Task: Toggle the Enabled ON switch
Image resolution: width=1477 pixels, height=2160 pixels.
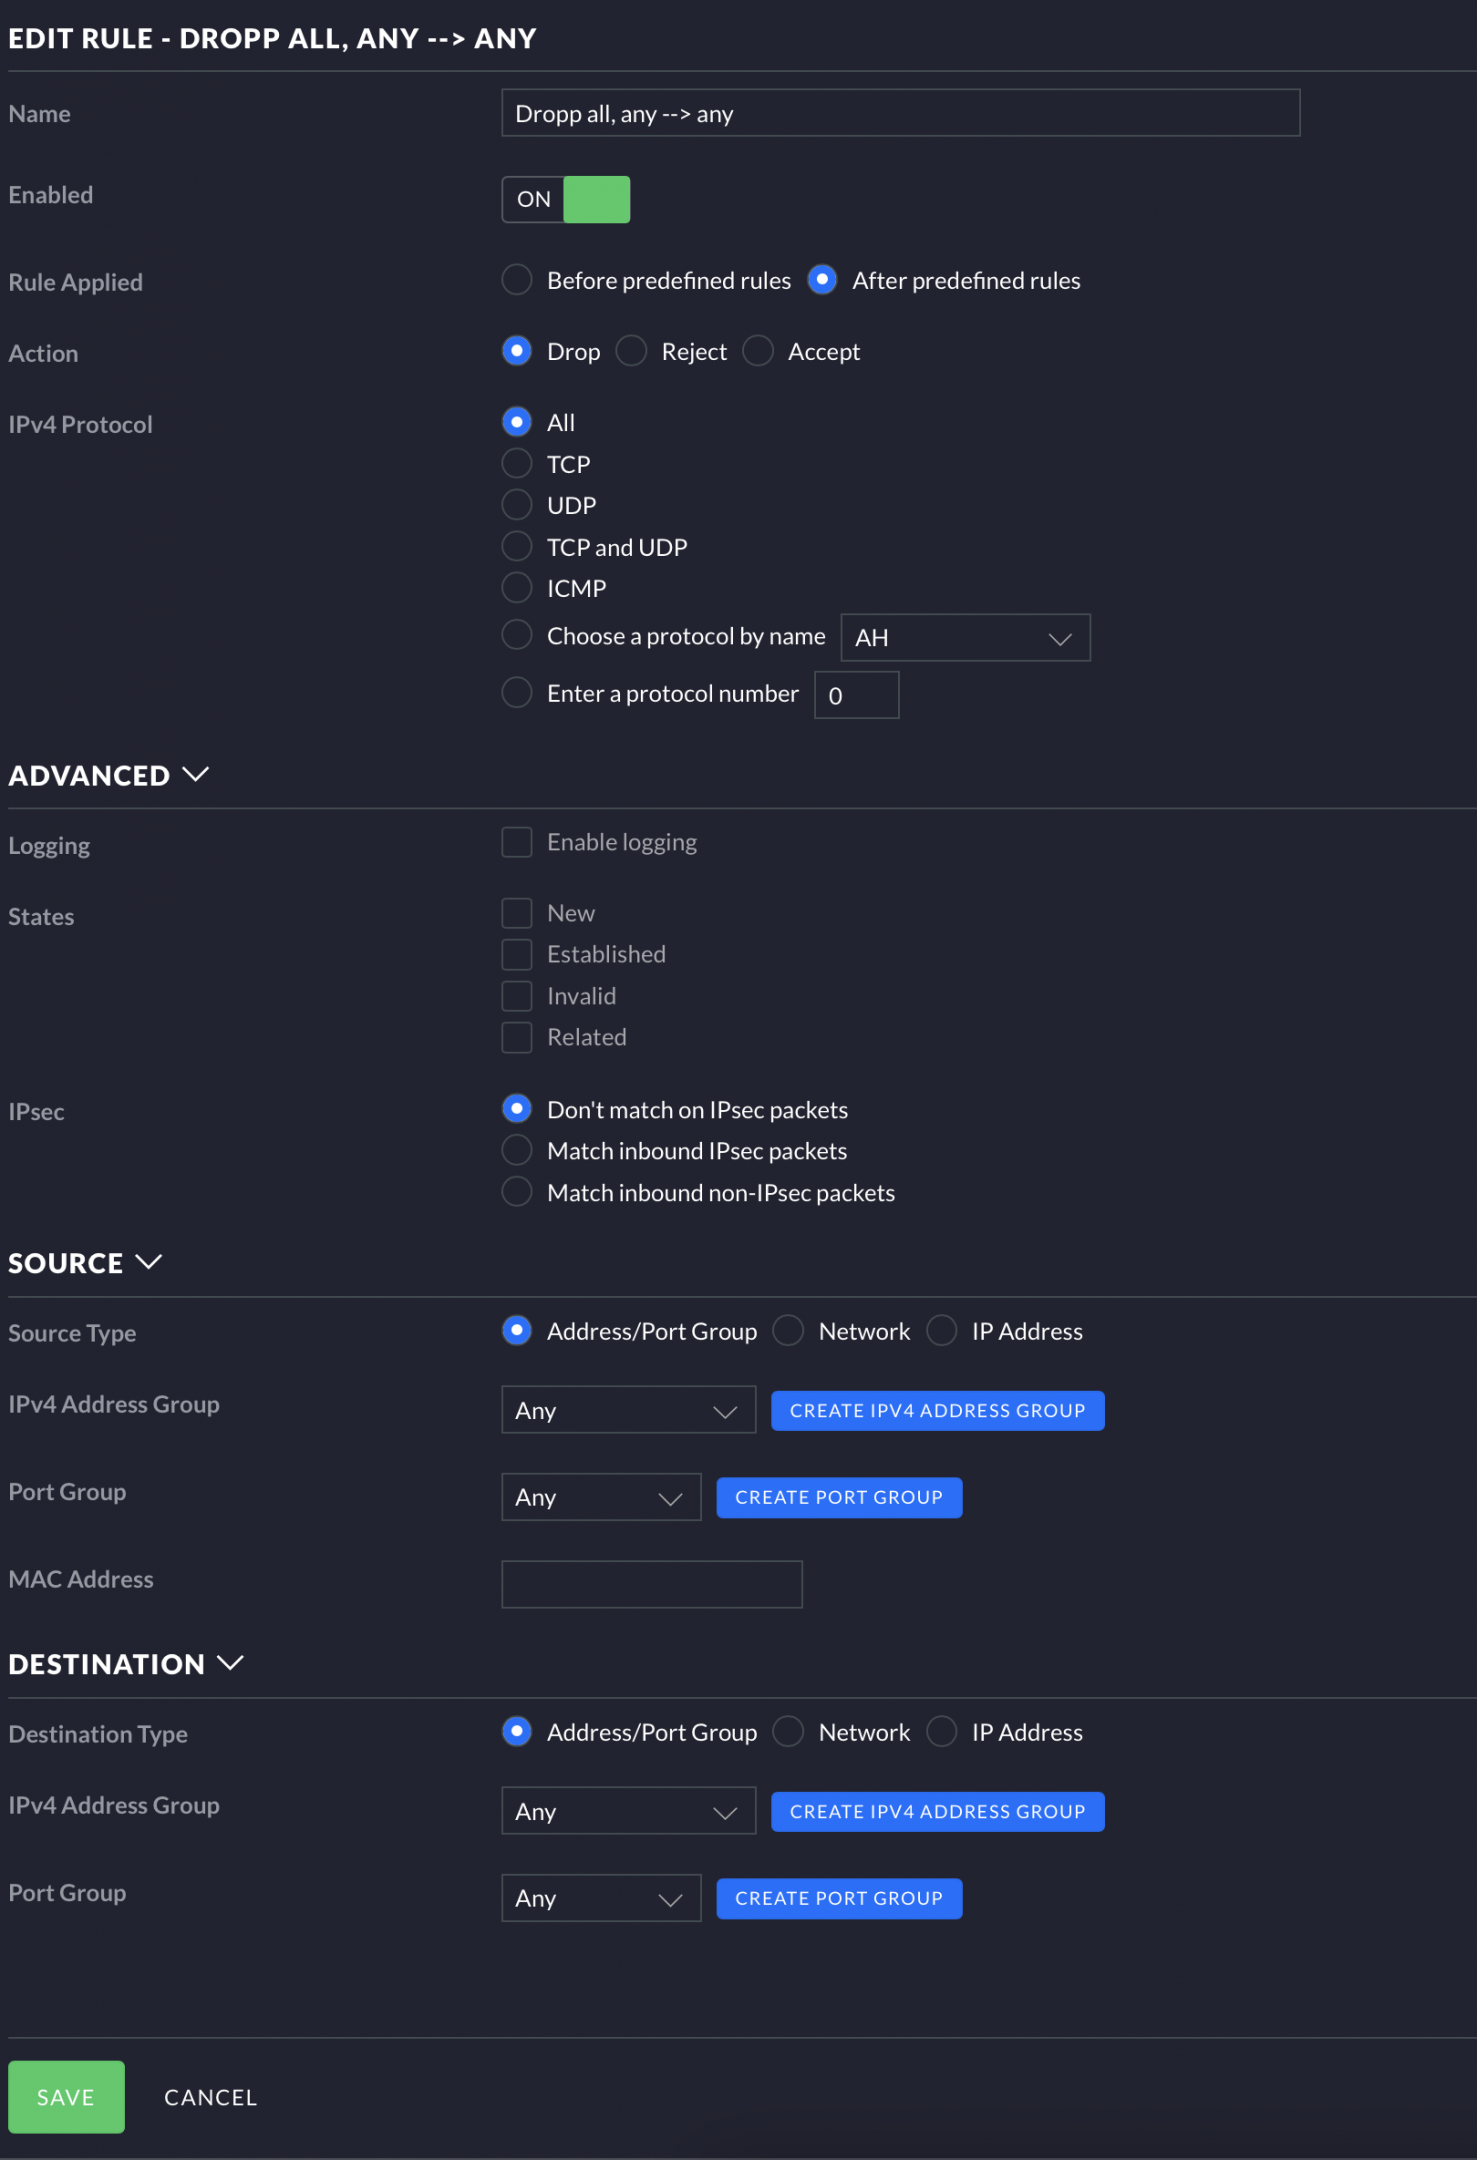Action: (566, 199)
